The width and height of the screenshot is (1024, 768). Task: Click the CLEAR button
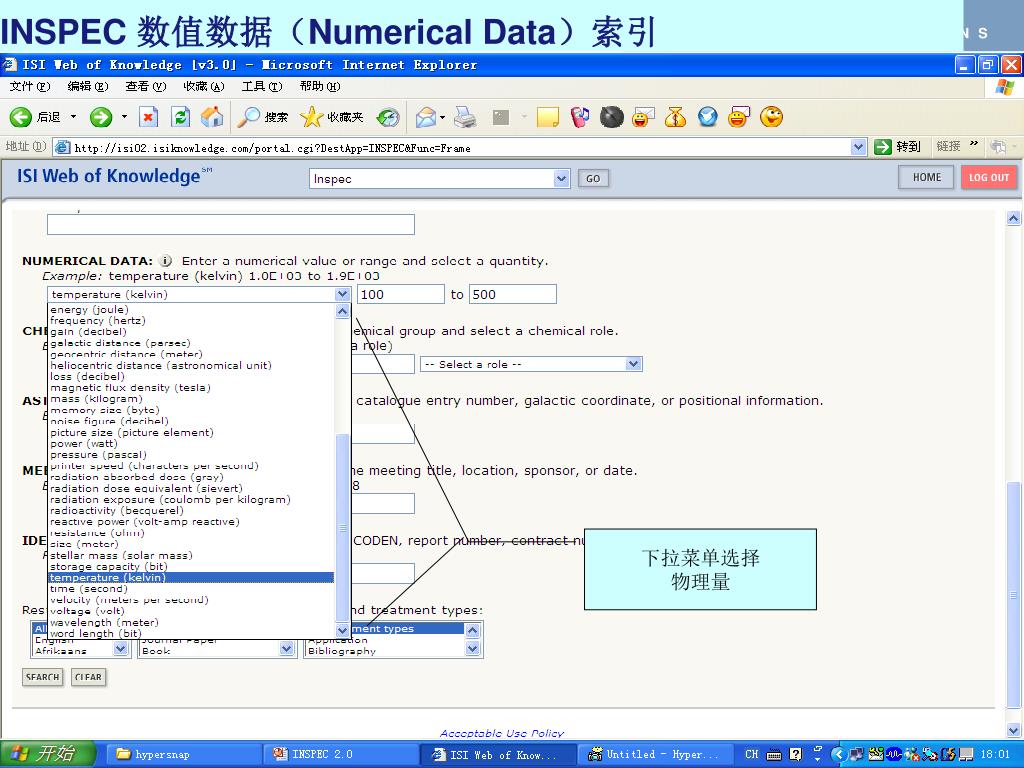pos(88,677)
